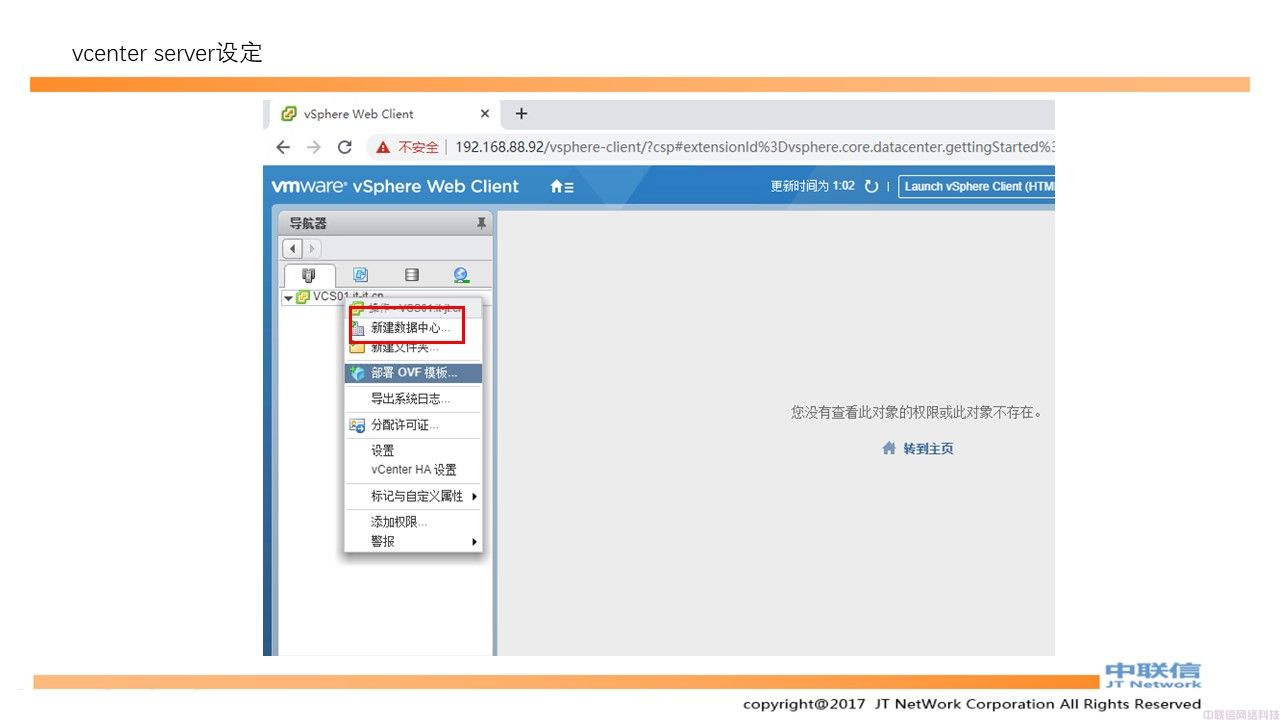
Task: Choose vCenter HA 设置 menu entry
Action: pos(413,470)
